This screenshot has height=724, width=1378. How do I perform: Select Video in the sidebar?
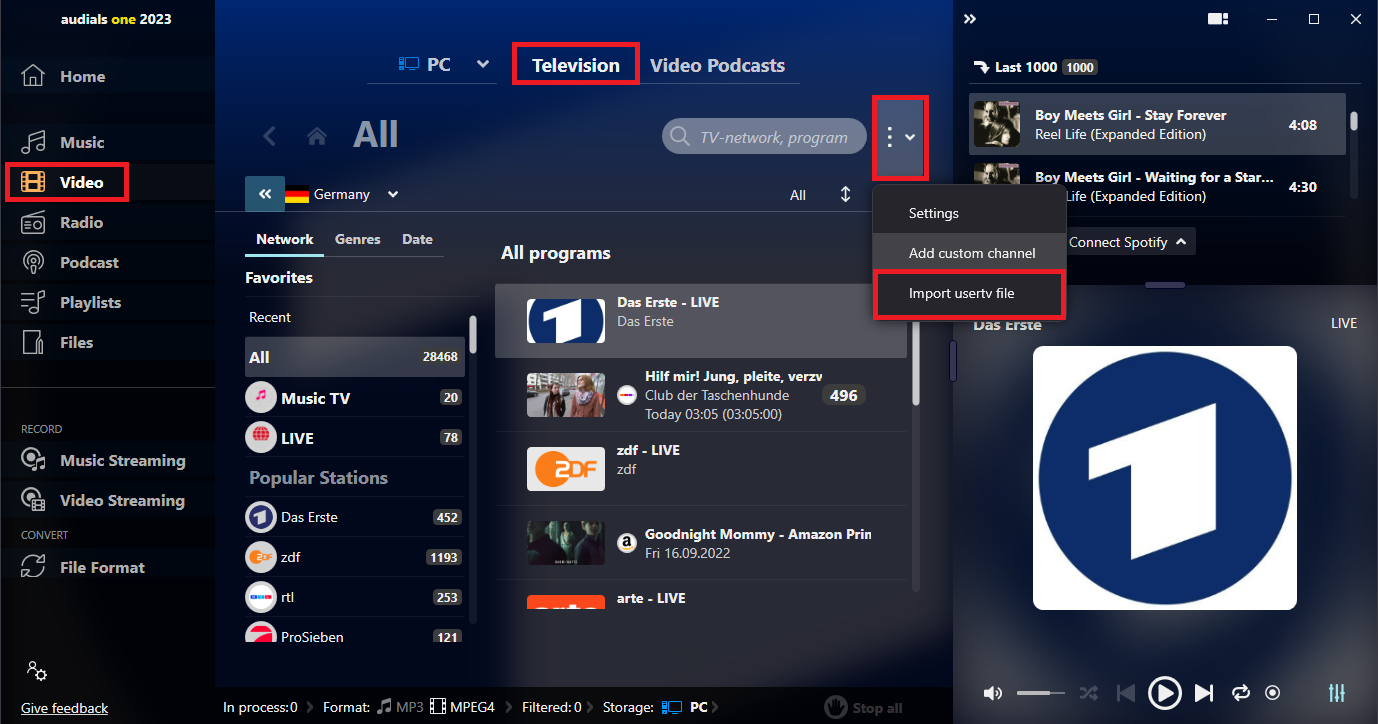pyautogui.click(x=68, y=182)
